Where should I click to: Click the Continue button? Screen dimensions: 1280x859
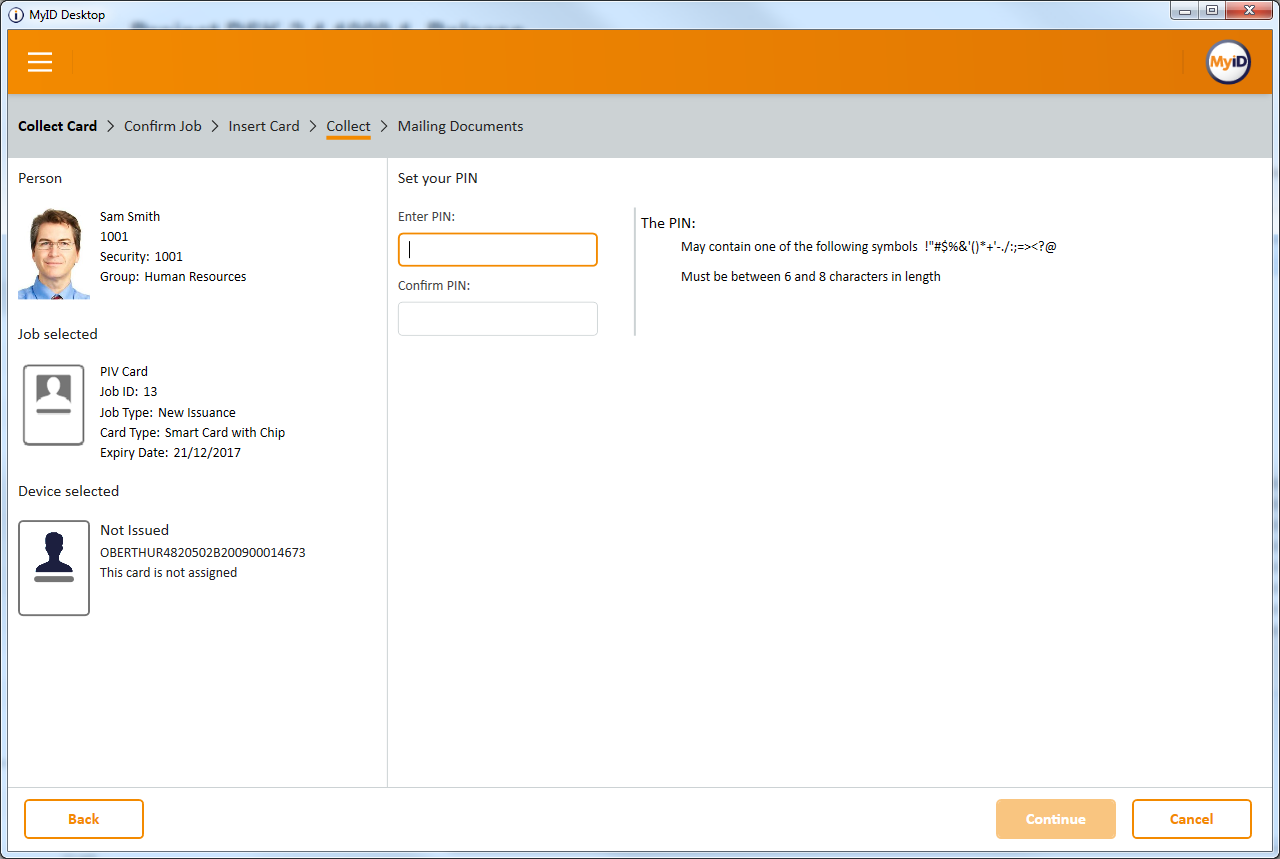click(1055, 819)
